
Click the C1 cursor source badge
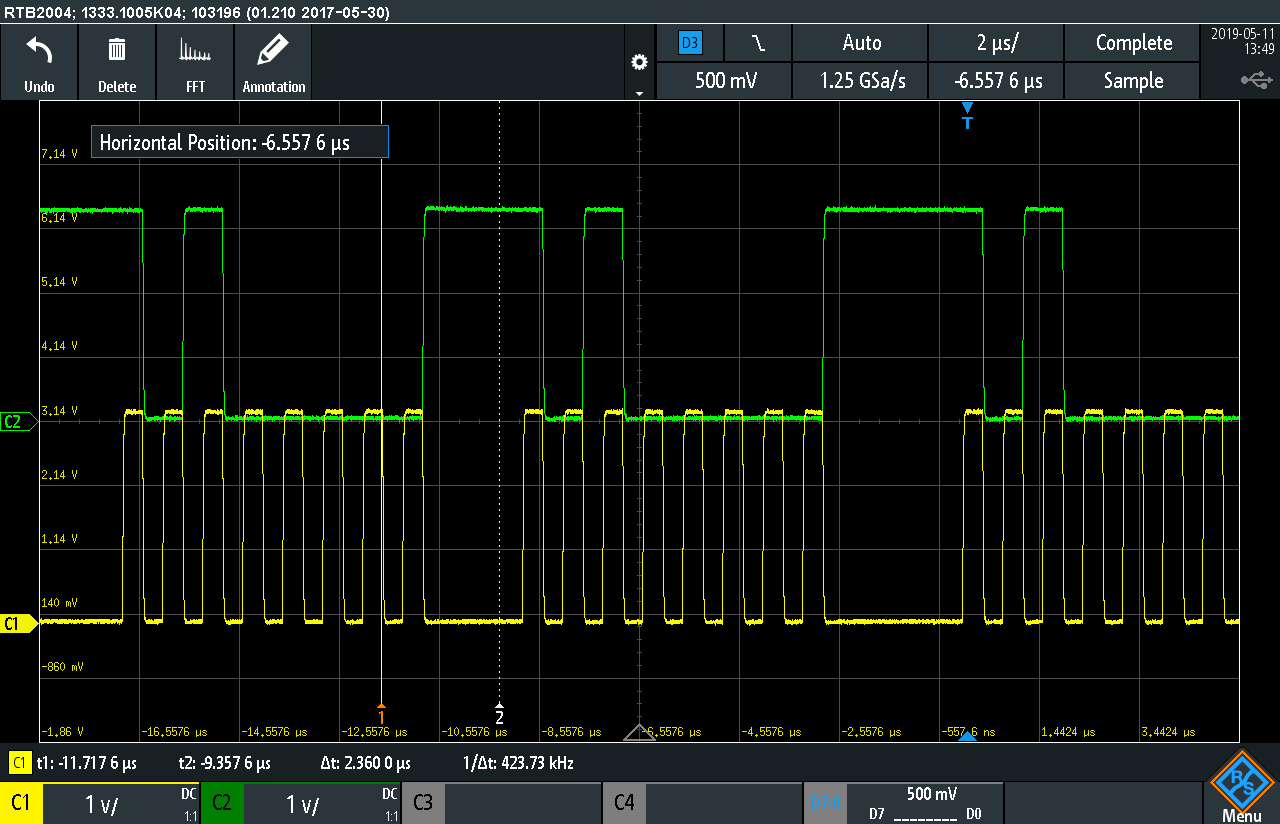coord(19,763)
